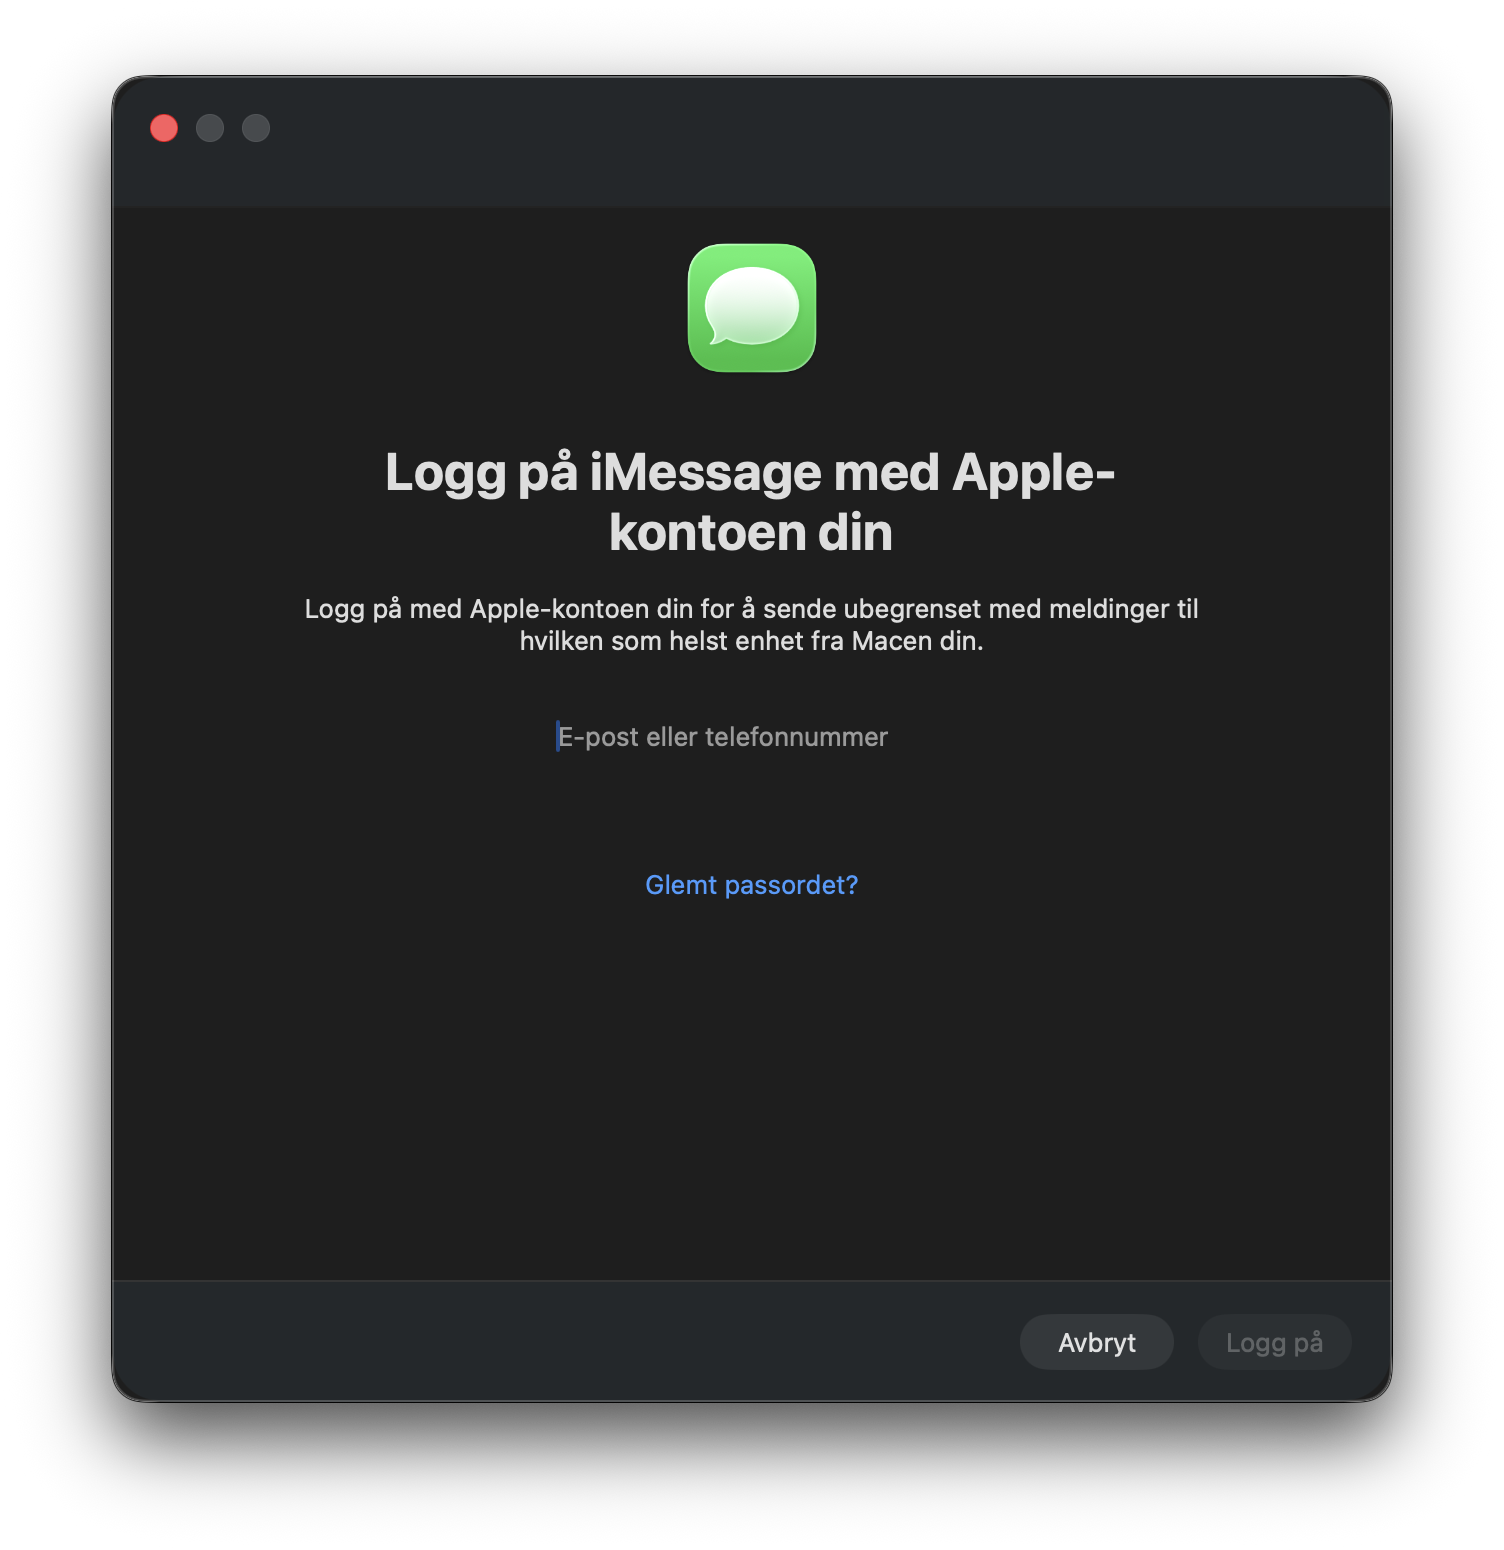
Task: Click the word Apple- in the heading
Action: [x=1033, y=472]
